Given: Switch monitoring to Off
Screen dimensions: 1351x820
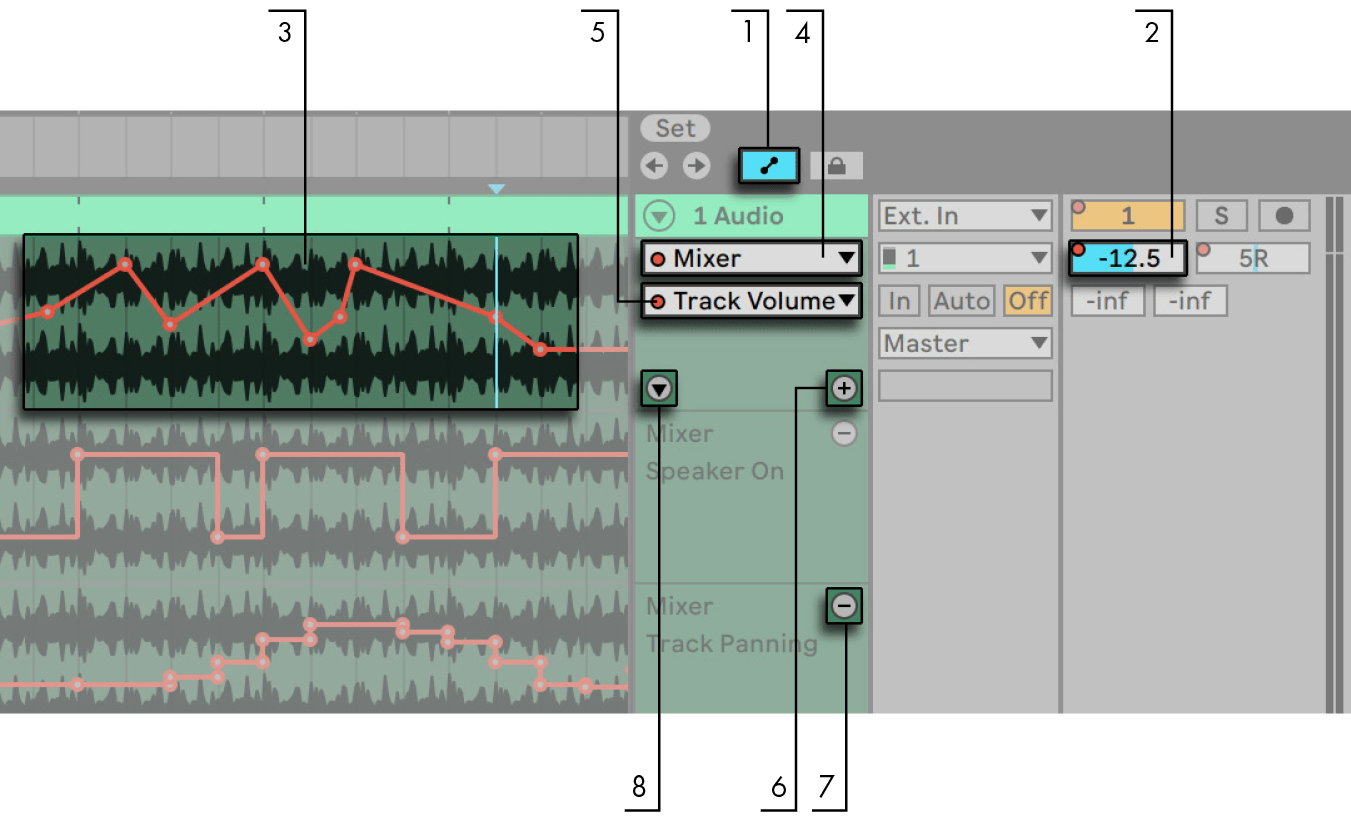Looking at the screenshot, I should 1027,300.
